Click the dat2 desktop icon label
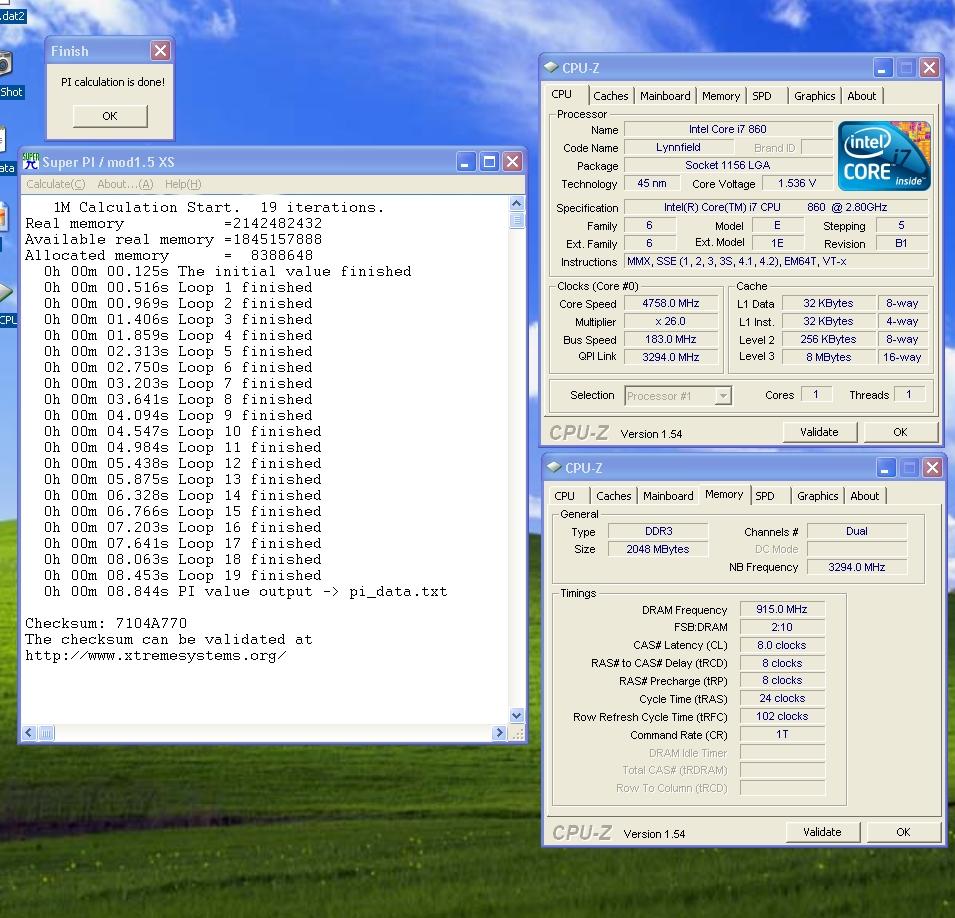 tap(12, 16)
